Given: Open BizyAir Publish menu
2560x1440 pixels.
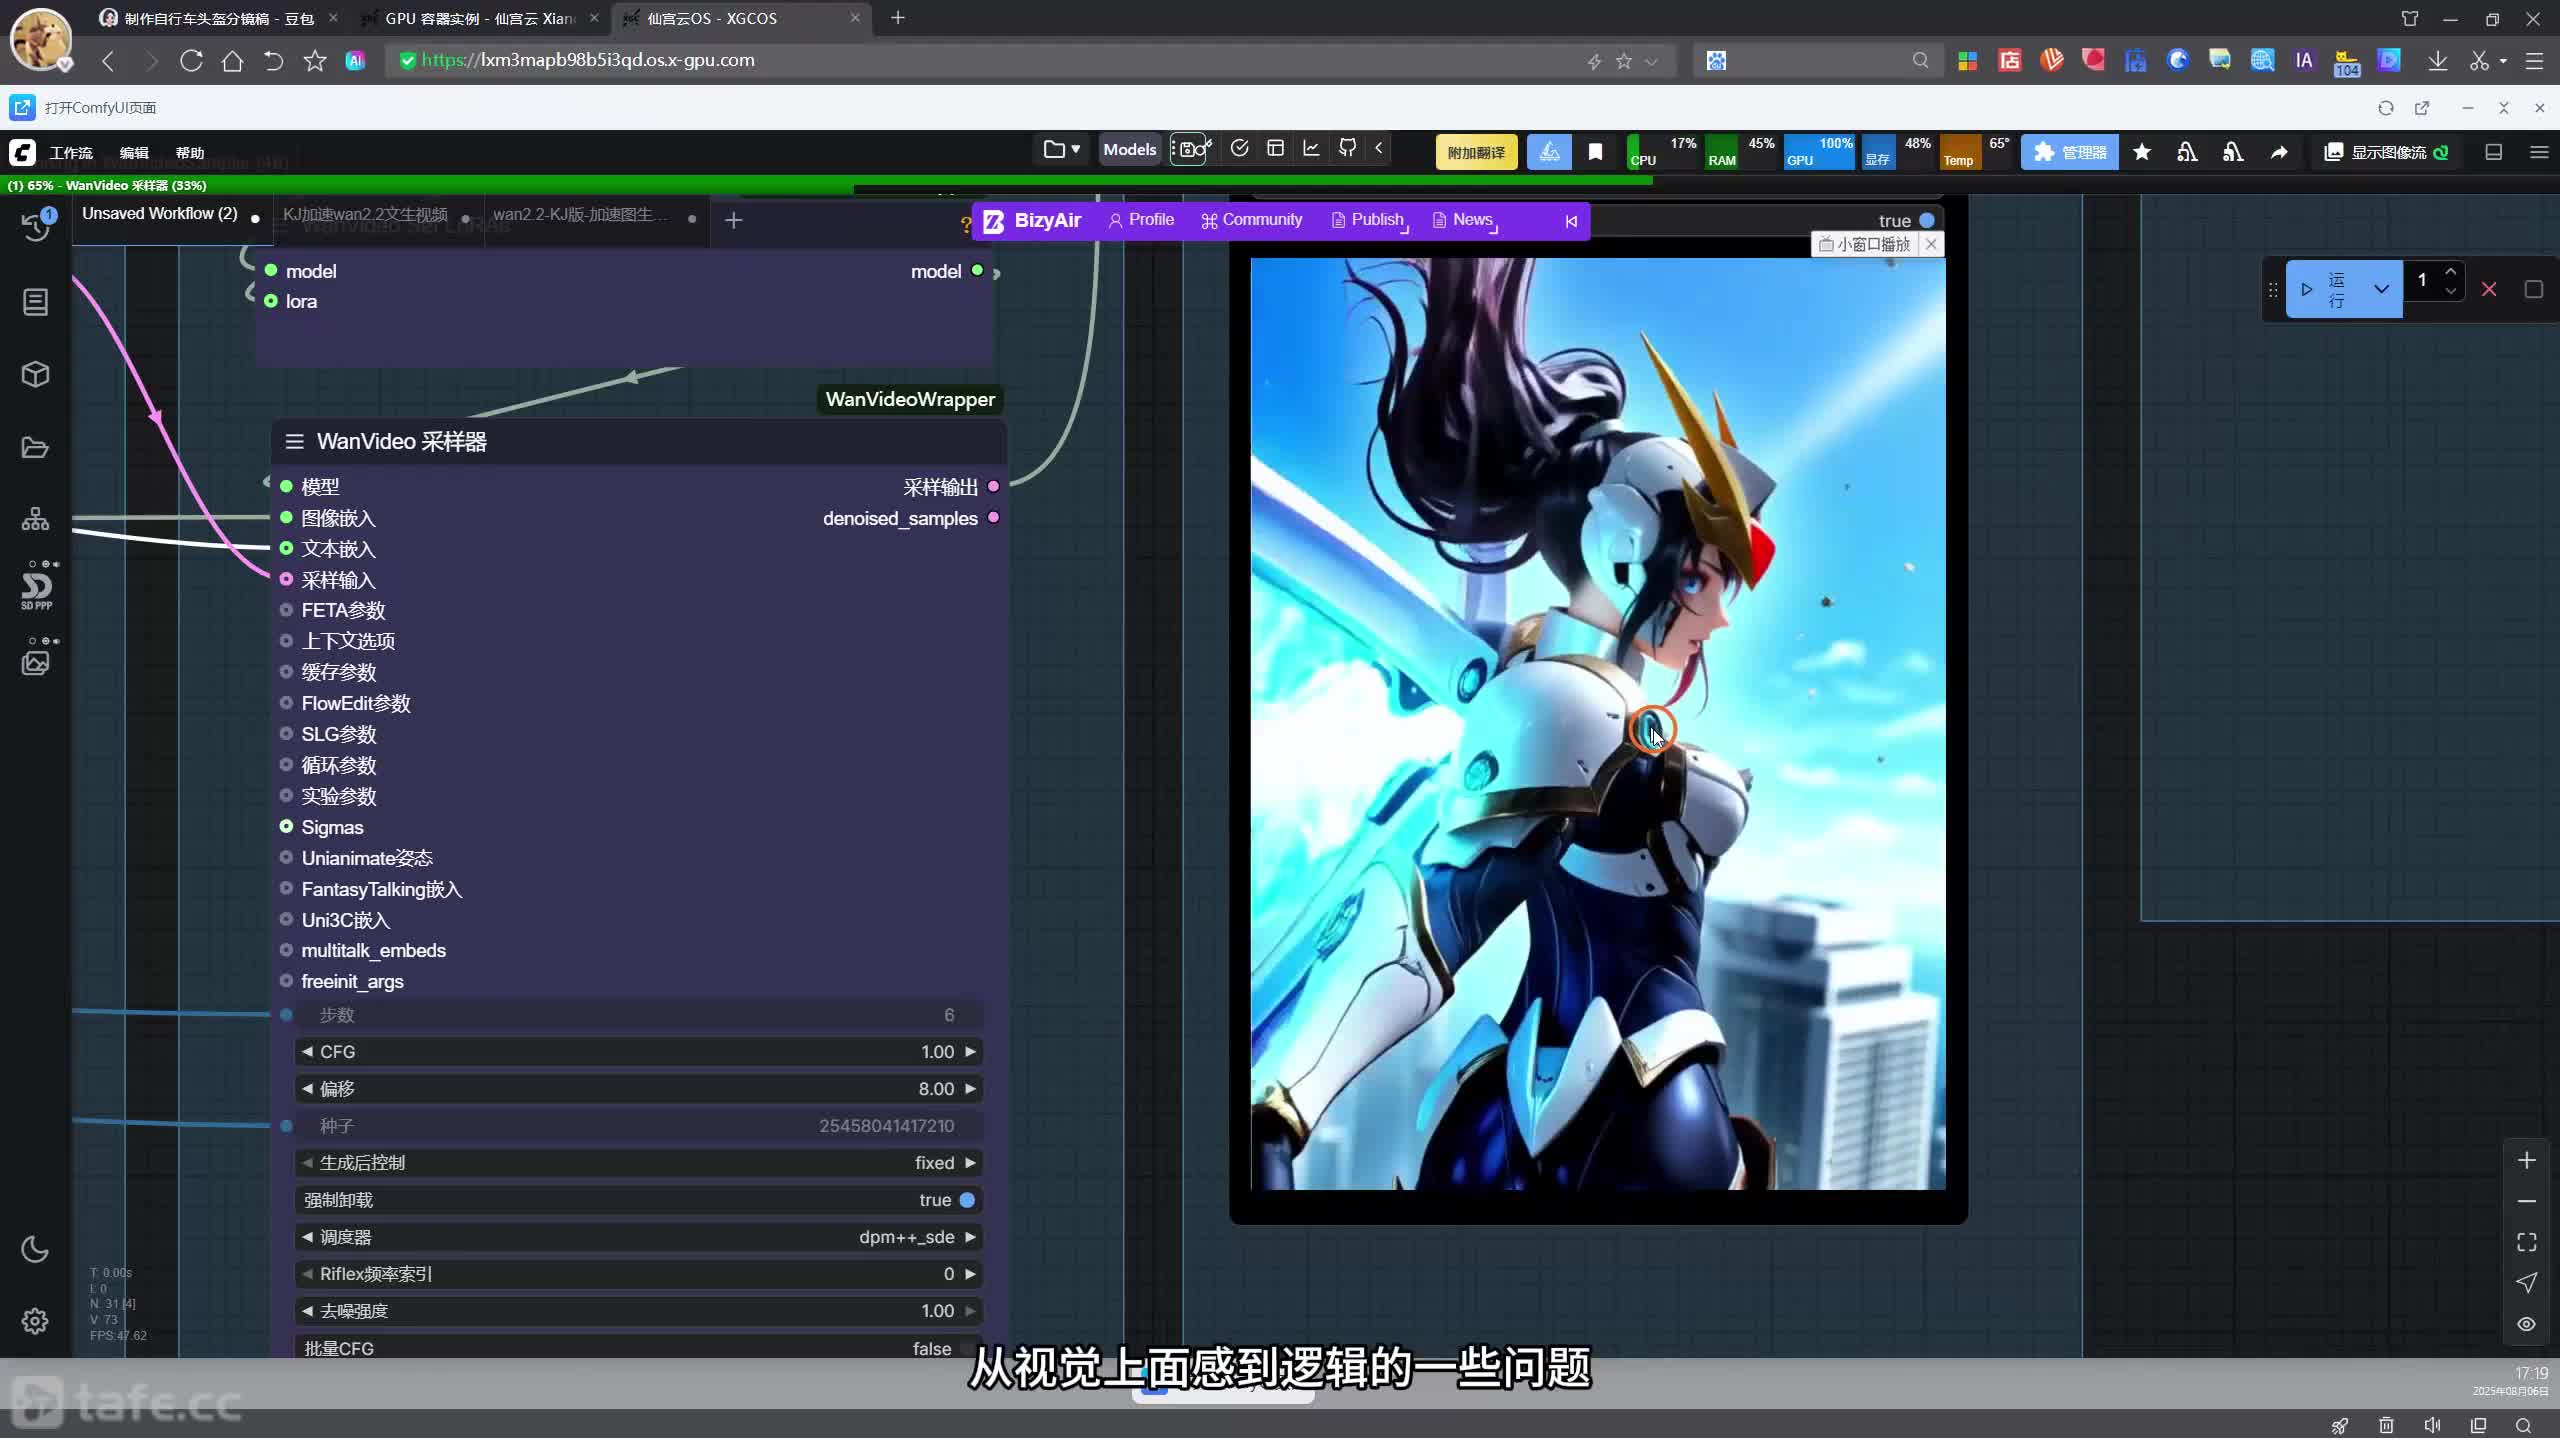Looking at the screenshot, I should point(1368,220).
